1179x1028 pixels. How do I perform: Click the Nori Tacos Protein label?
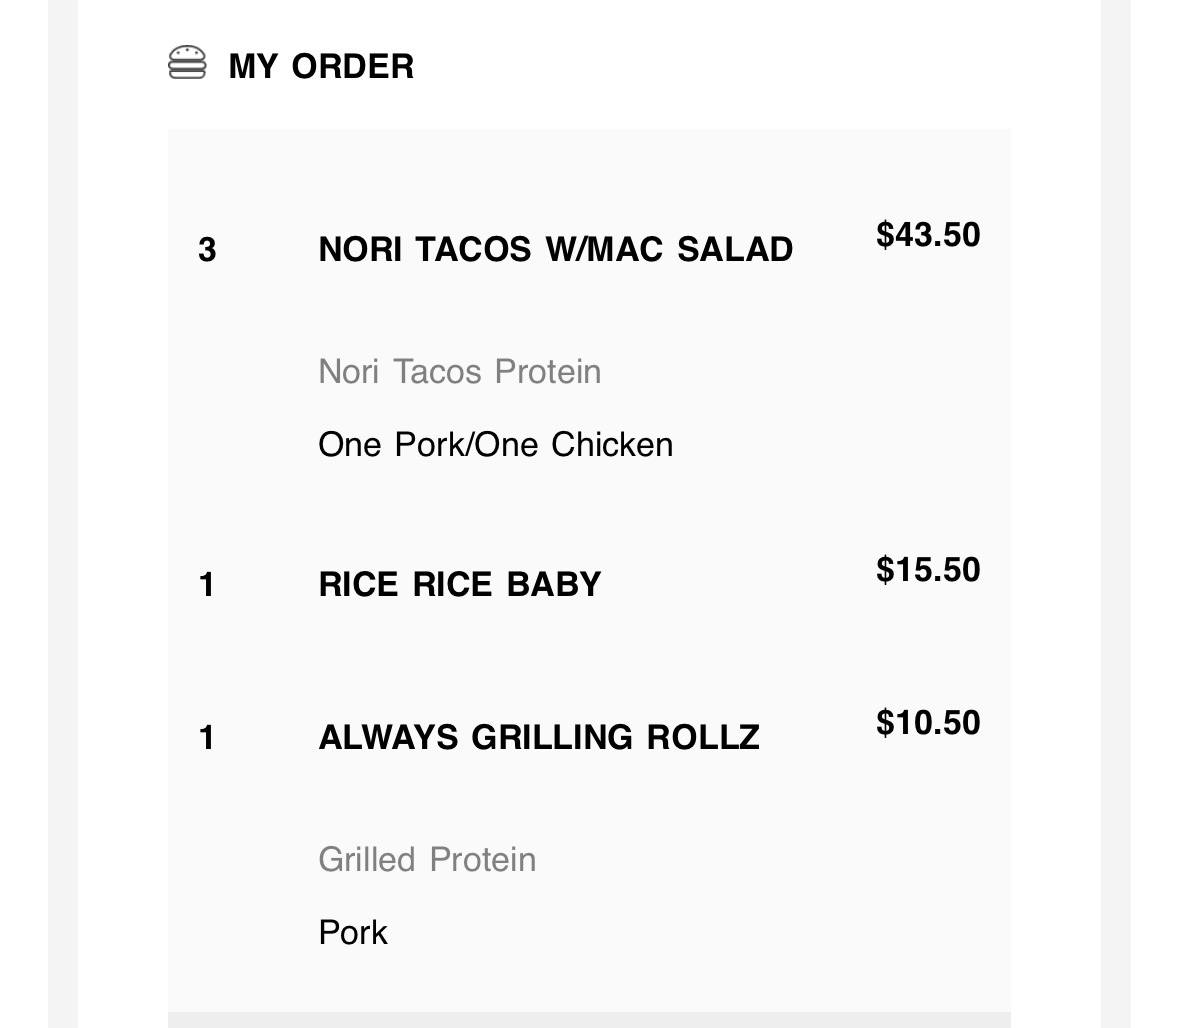point(459,371)
